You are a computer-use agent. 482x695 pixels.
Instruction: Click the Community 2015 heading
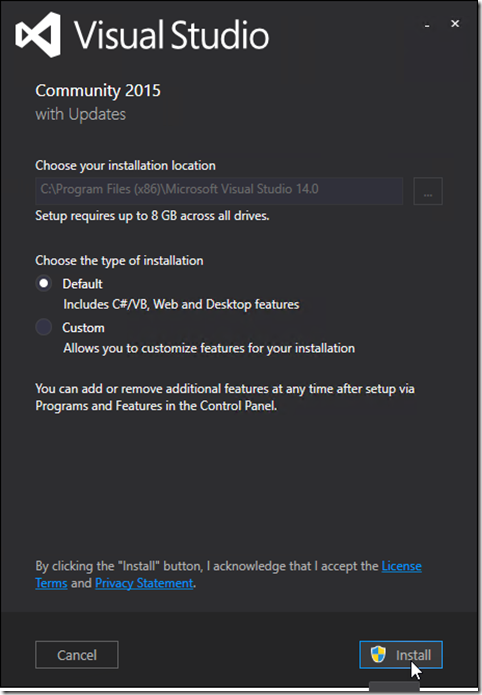click(x=98, y=90)
